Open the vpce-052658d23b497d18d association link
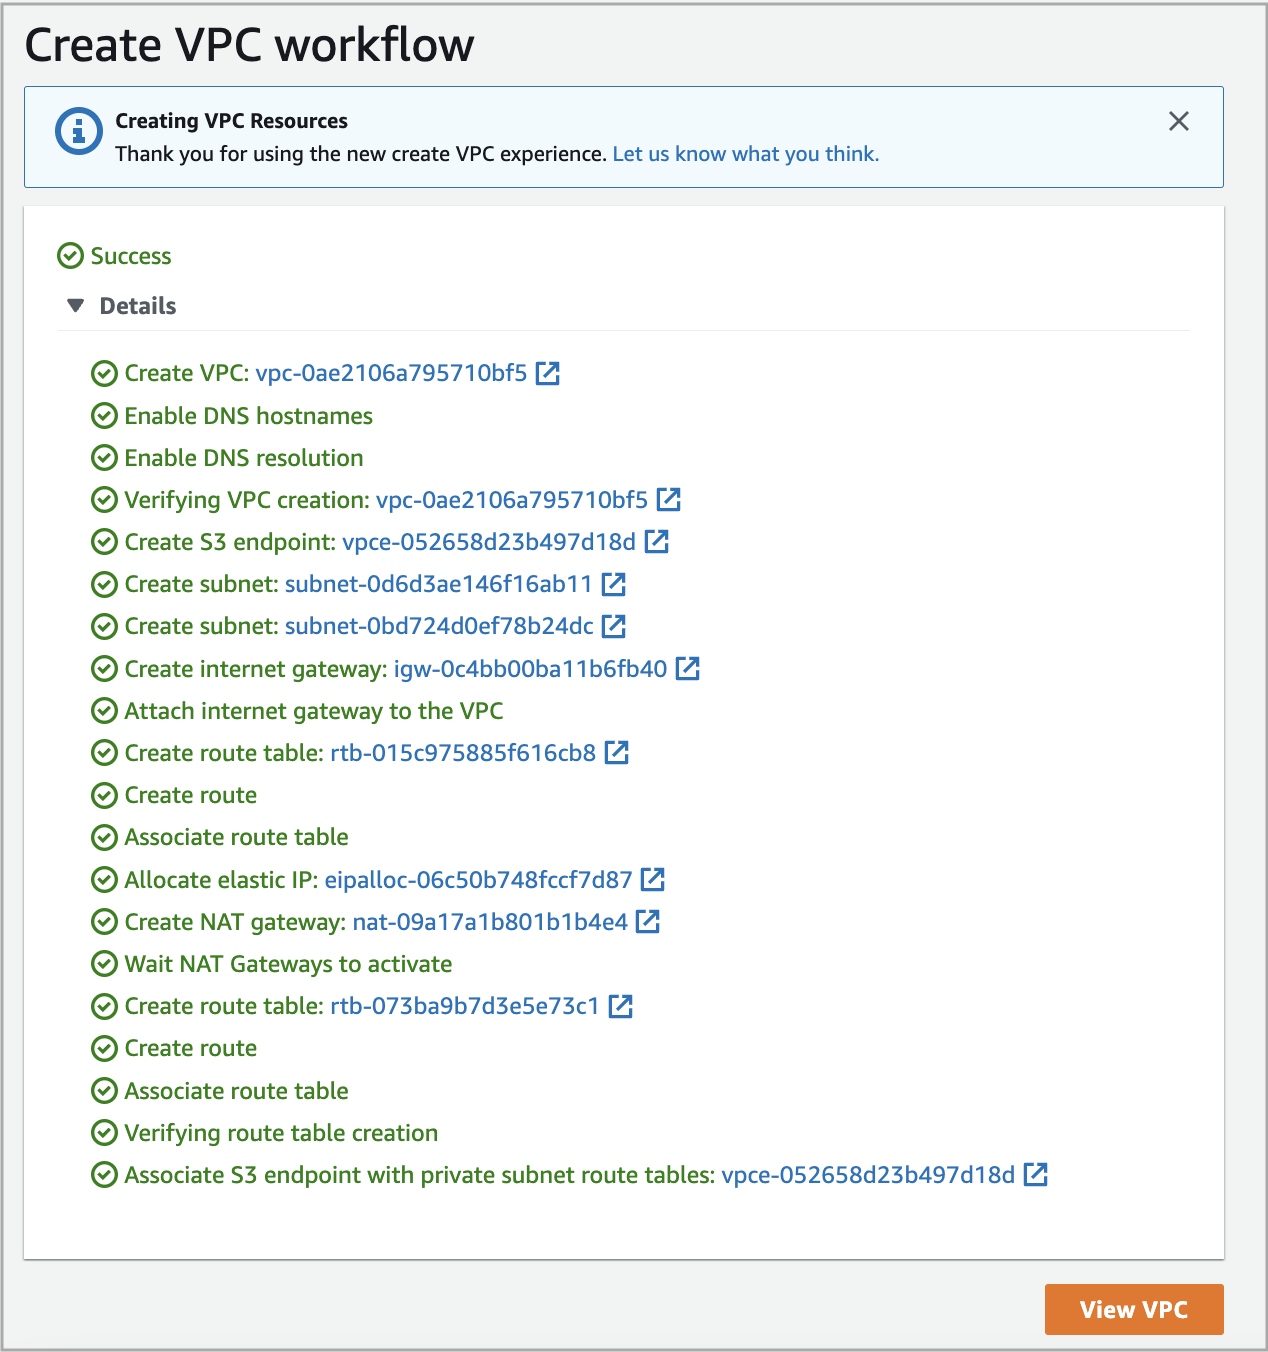Screen dimensions: 1268x1352 pos(870,1175)
